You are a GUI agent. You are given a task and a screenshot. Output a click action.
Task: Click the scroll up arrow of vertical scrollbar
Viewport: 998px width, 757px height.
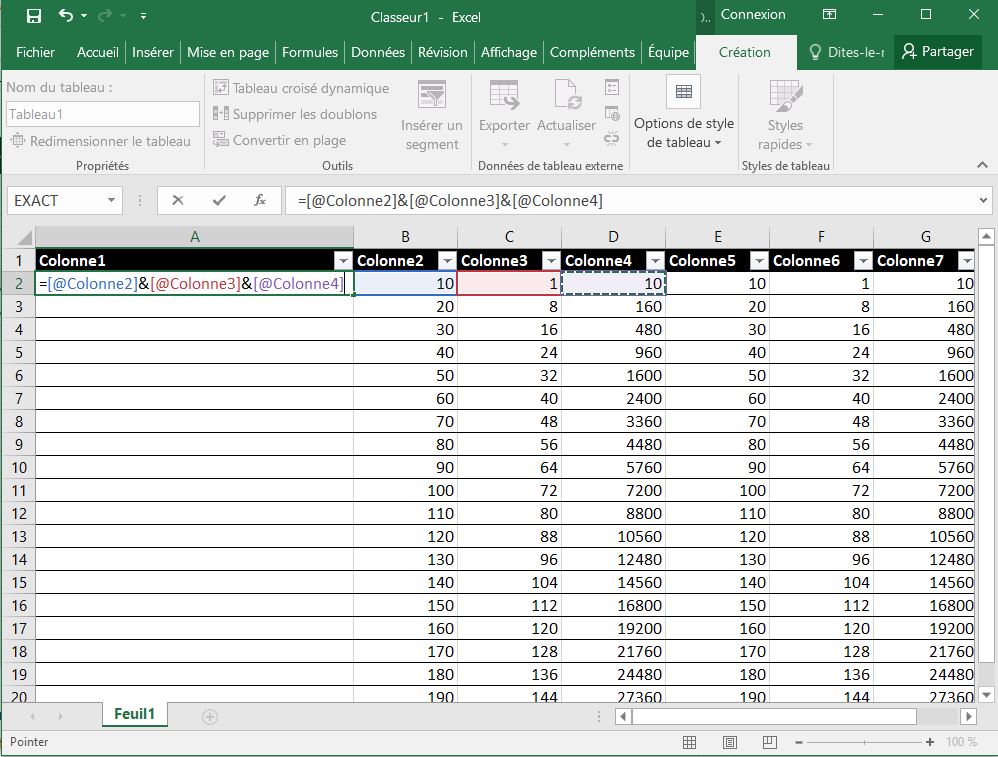click(x=986, y=236)
